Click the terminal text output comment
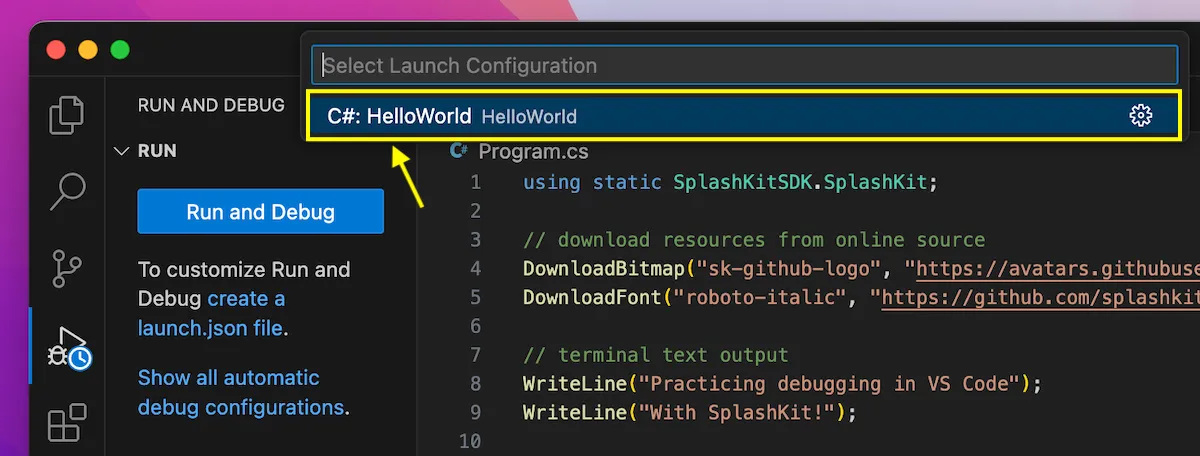1200x456 pixels. (x=655, y=355)
